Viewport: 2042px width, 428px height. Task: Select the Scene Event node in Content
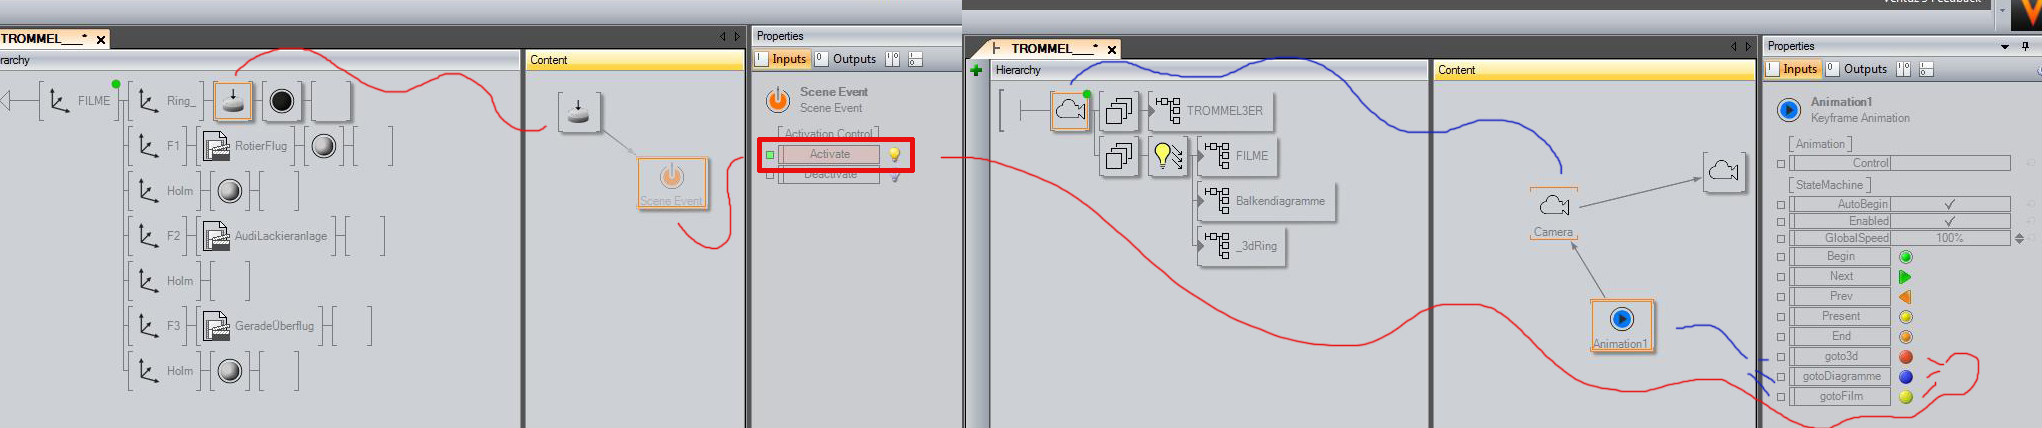(672, 183)
